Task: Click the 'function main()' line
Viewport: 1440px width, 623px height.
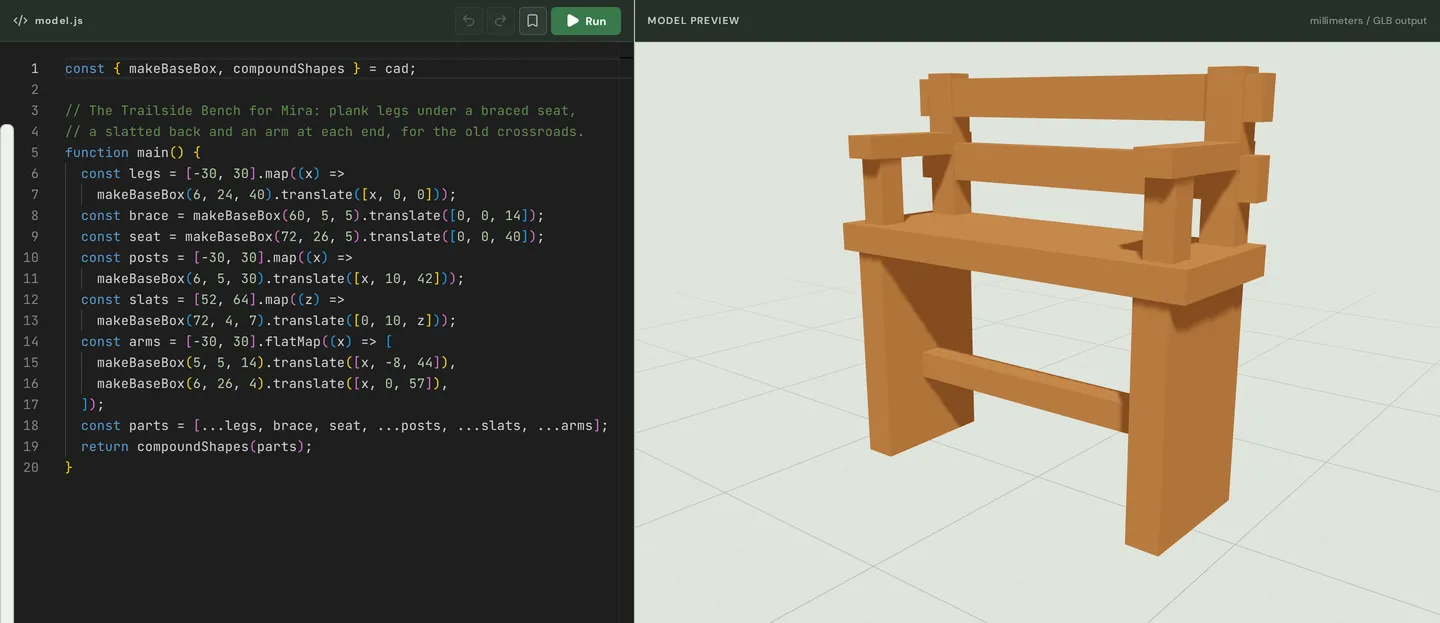Action: tap(133, 153)
